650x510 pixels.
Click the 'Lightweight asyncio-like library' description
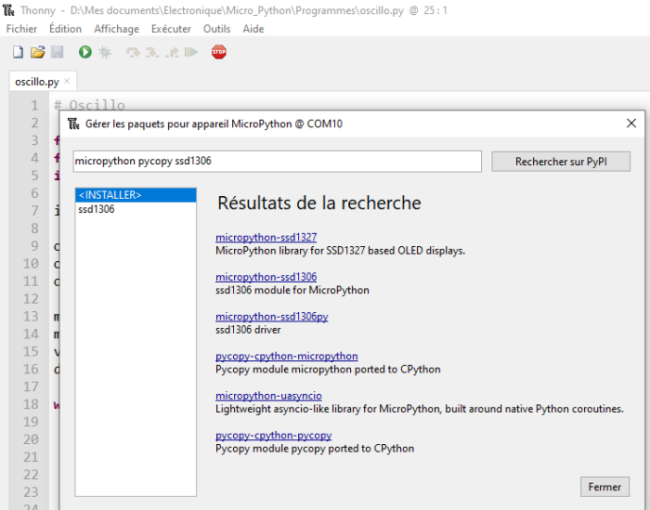419,409
